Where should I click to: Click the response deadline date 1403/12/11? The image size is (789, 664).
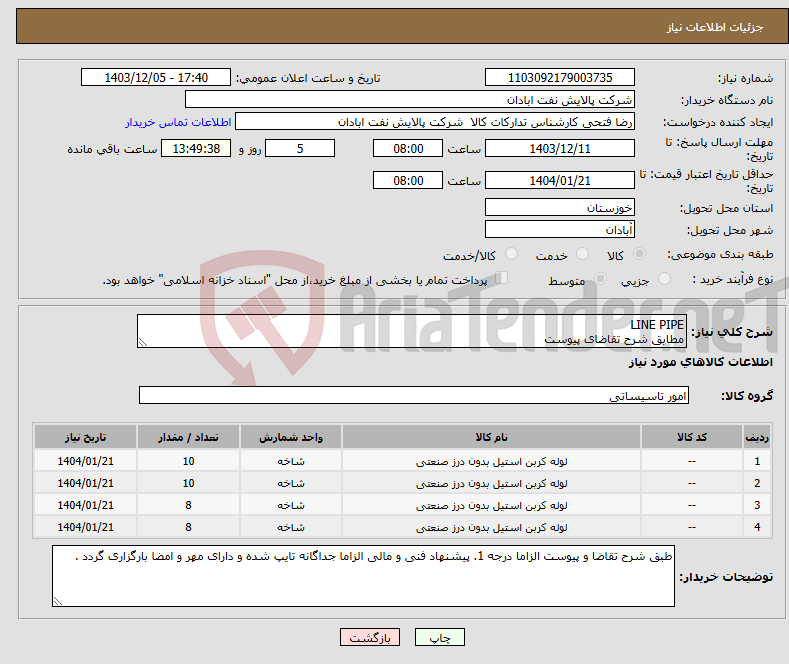point(560,148)
